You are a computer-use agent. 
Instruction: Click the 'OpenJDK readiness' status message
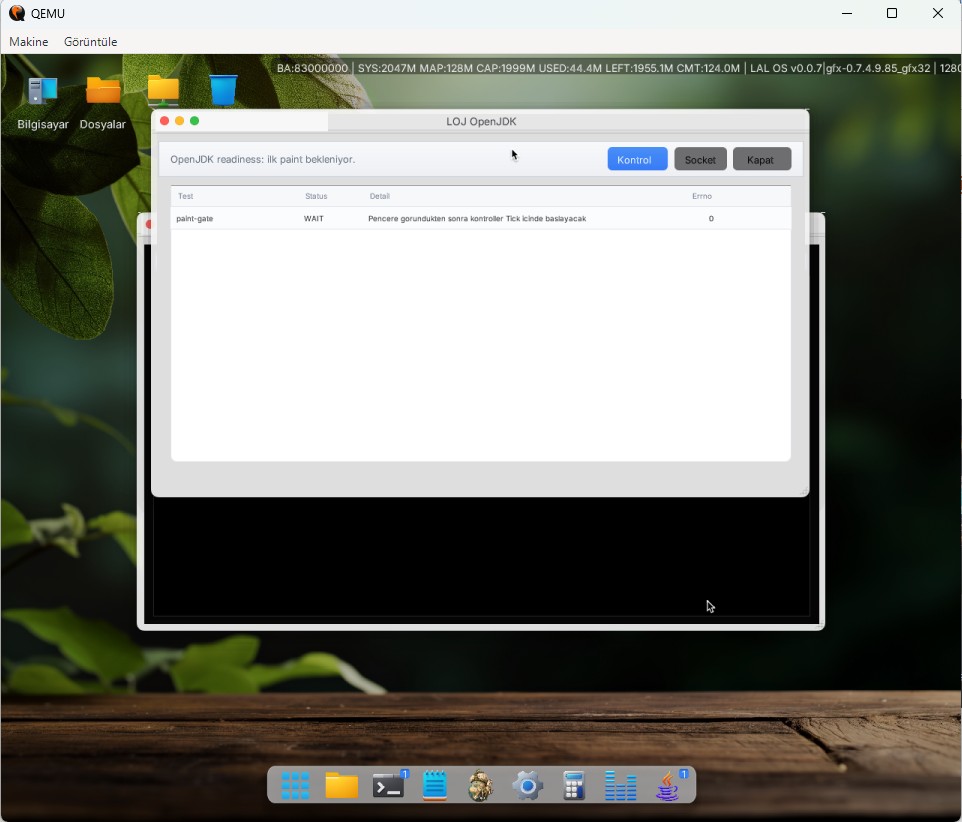coord(263,159)
